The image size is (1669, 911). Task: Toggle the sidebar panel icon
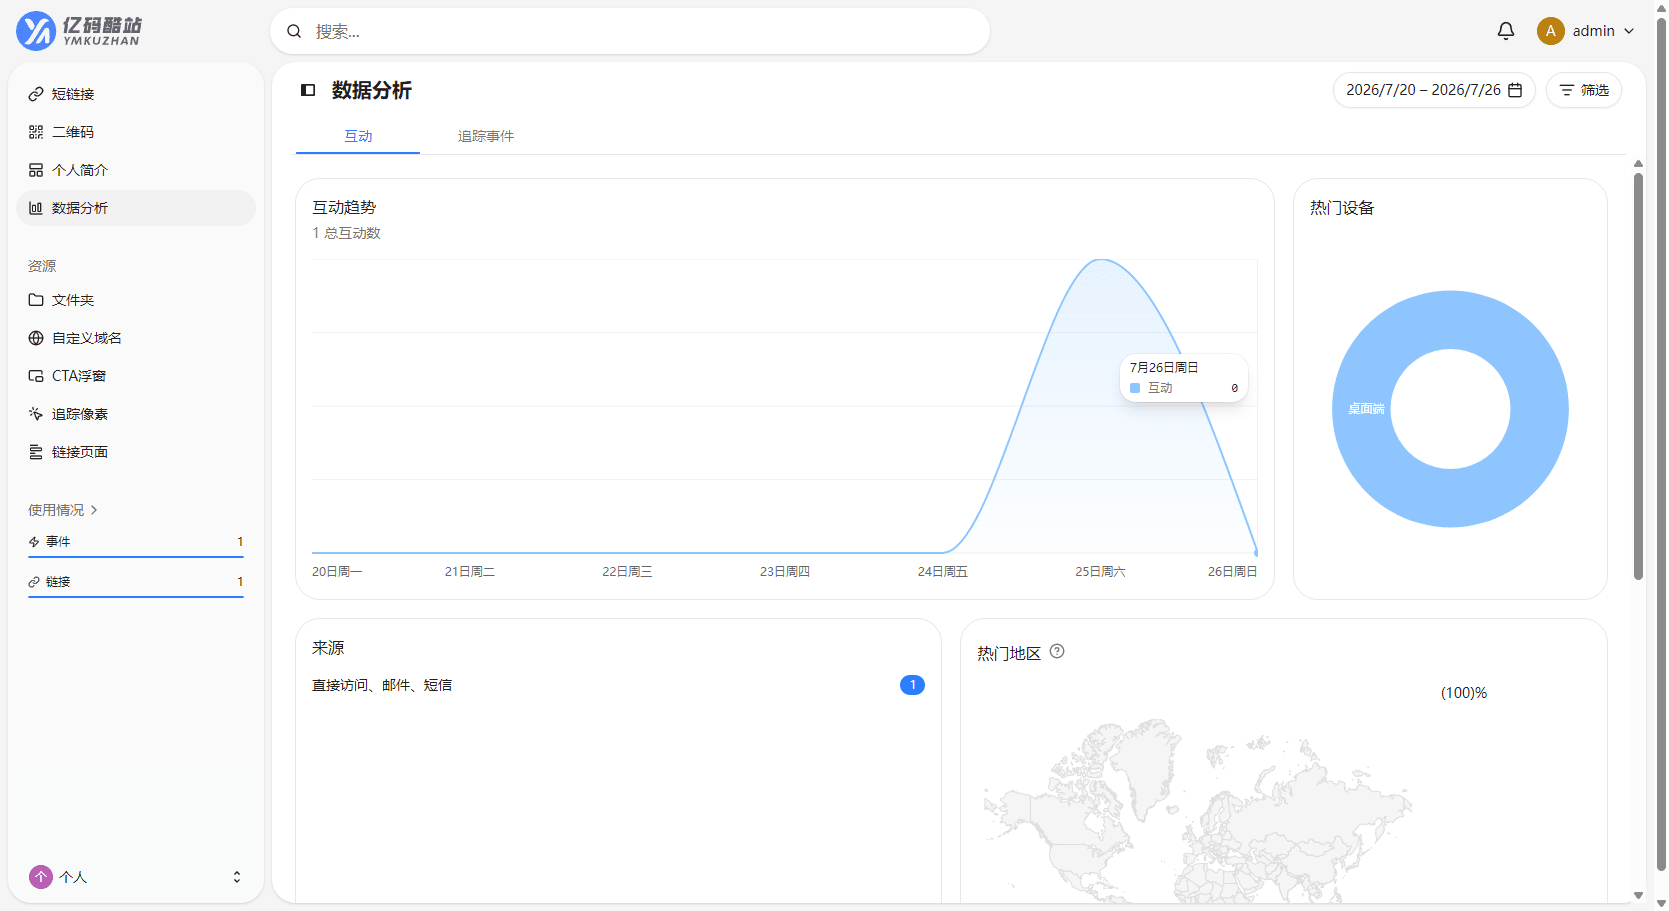pos(308,90)
